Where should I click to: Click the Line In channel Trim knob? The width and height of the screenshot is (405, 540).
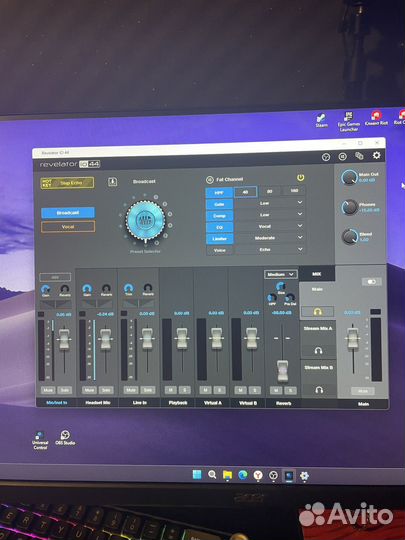128,288
